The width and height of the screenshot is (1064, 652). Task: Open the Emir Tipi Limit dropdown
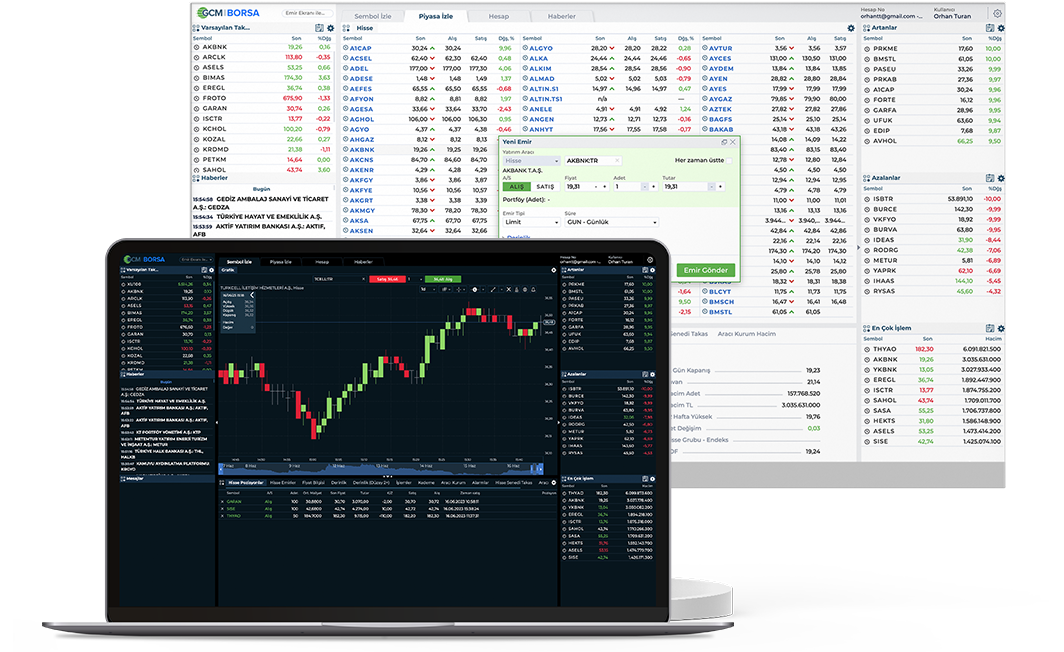[531, 222]
